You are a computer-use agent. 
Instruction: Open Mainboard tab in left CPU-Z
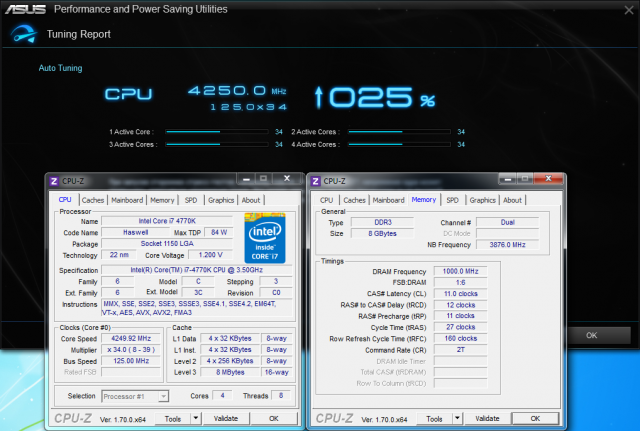127,200
